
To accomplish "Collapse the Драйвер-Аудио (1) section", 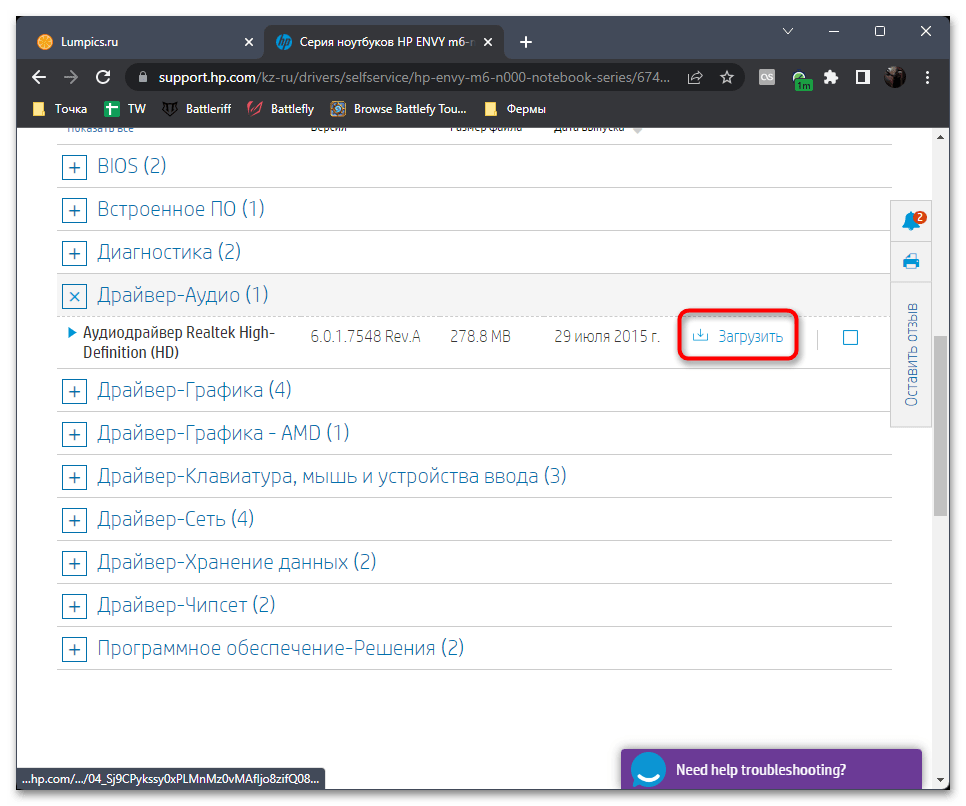I will pyautogui.click(x=74, y=296).
